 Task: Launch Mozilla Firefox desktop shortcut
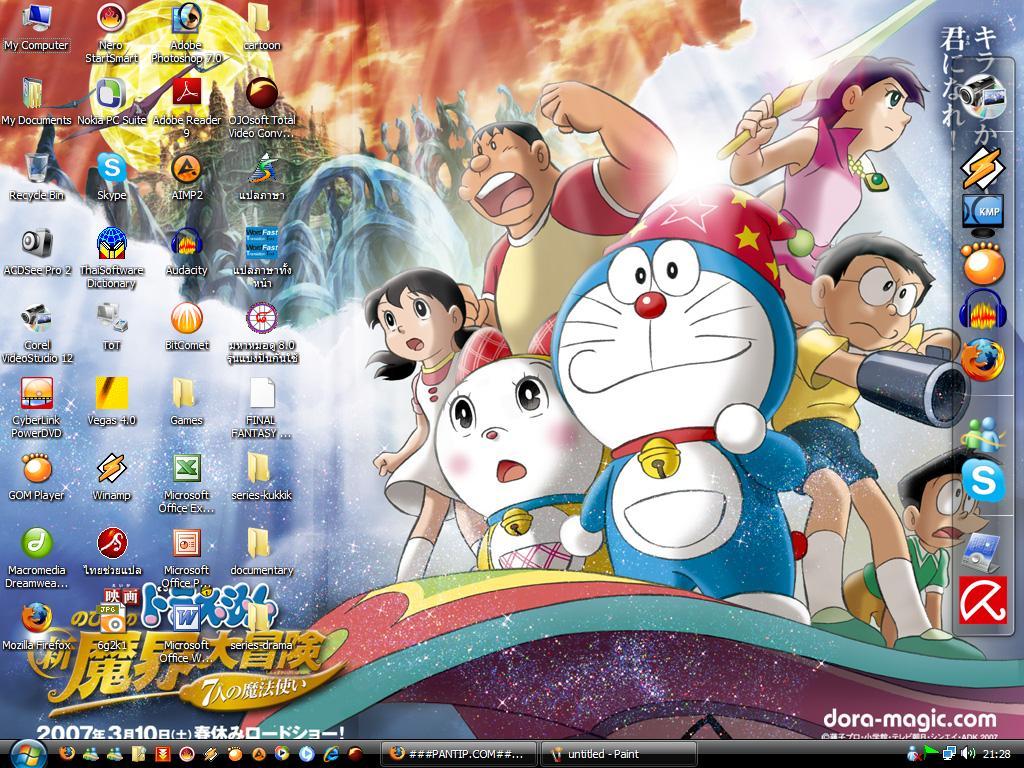(37, 628)
